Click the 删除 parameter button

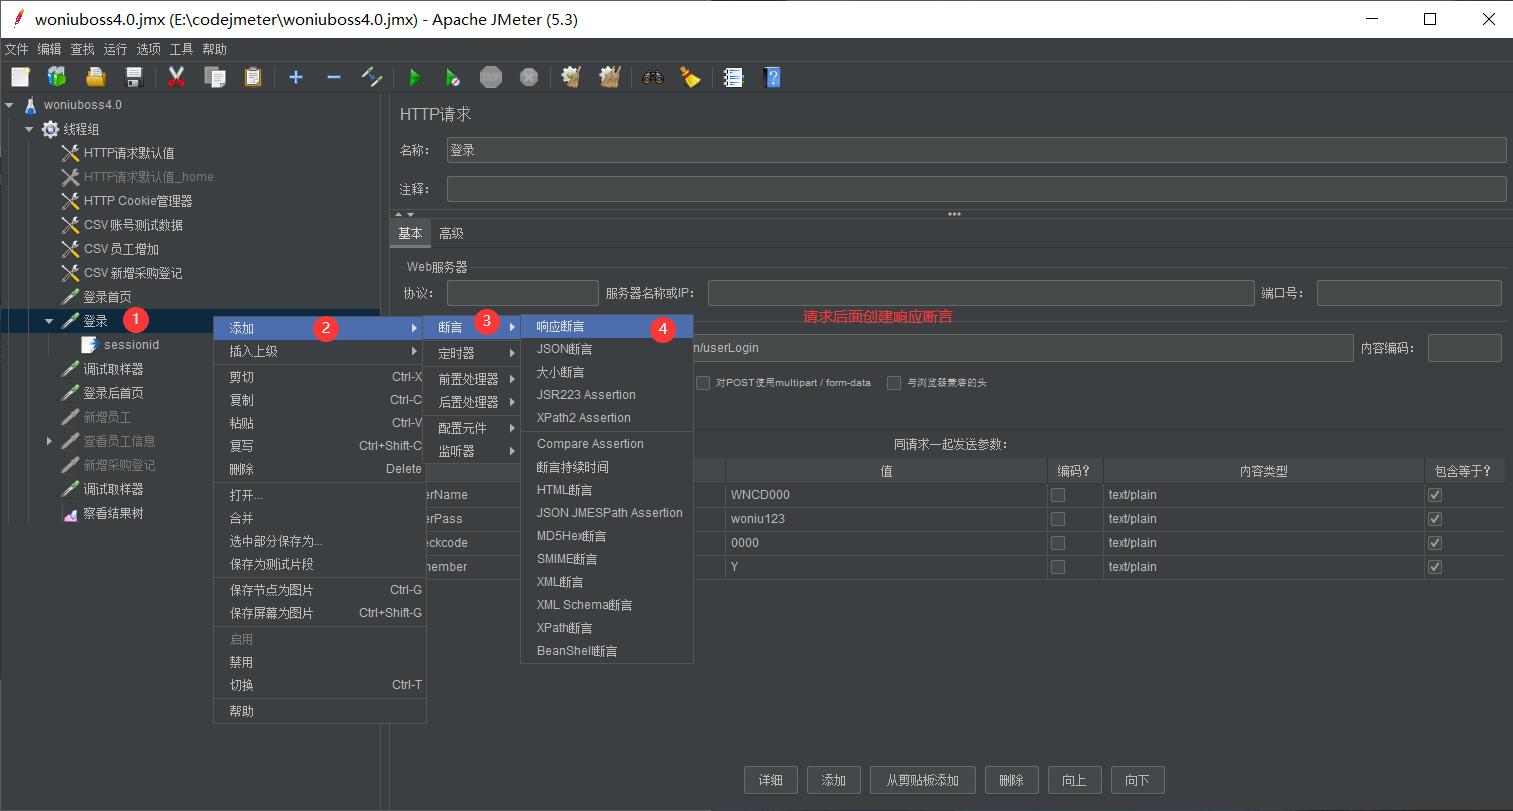1011,780
